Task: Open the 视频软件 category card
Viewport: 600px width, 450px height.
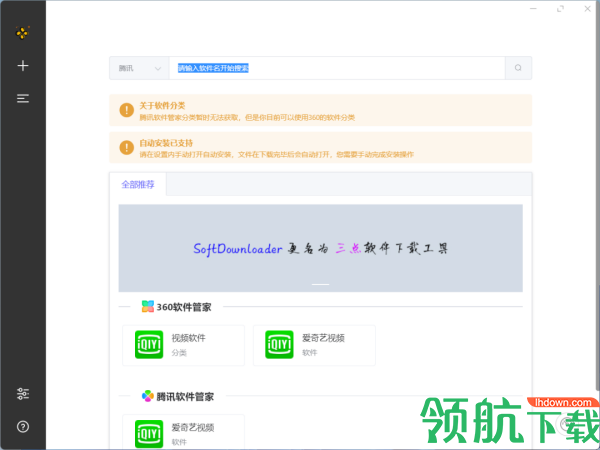Action: pyautogui.click(x=183, y=345)
